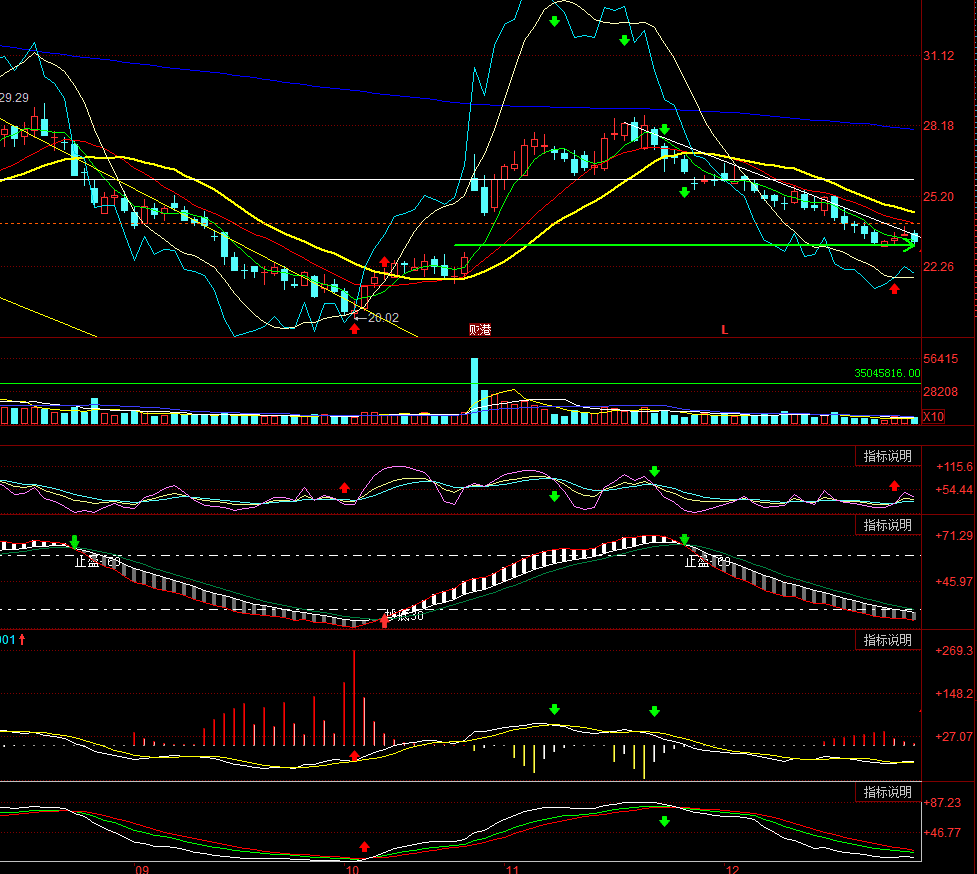Open 指标说明 beside the +115.6 scale
The height and width of the screenshot is (874, 977).
click(887, 456)
